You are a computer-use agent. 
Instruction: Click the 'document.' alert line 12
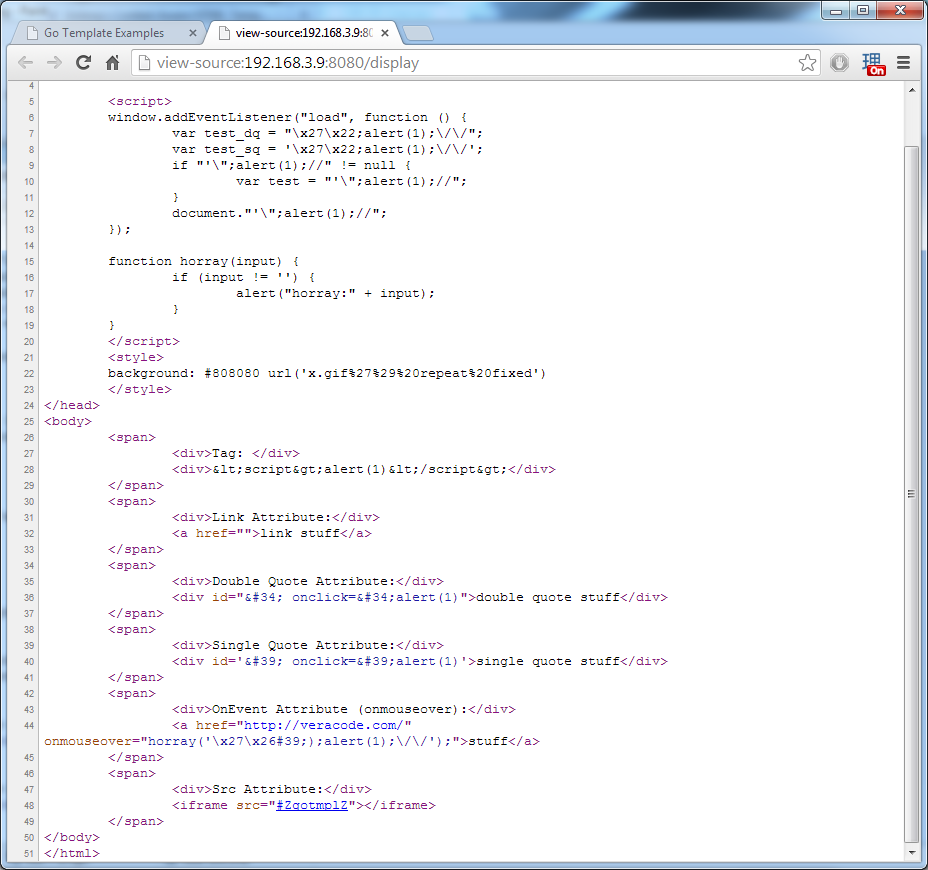pyautogui.click(x=279, y=214)
